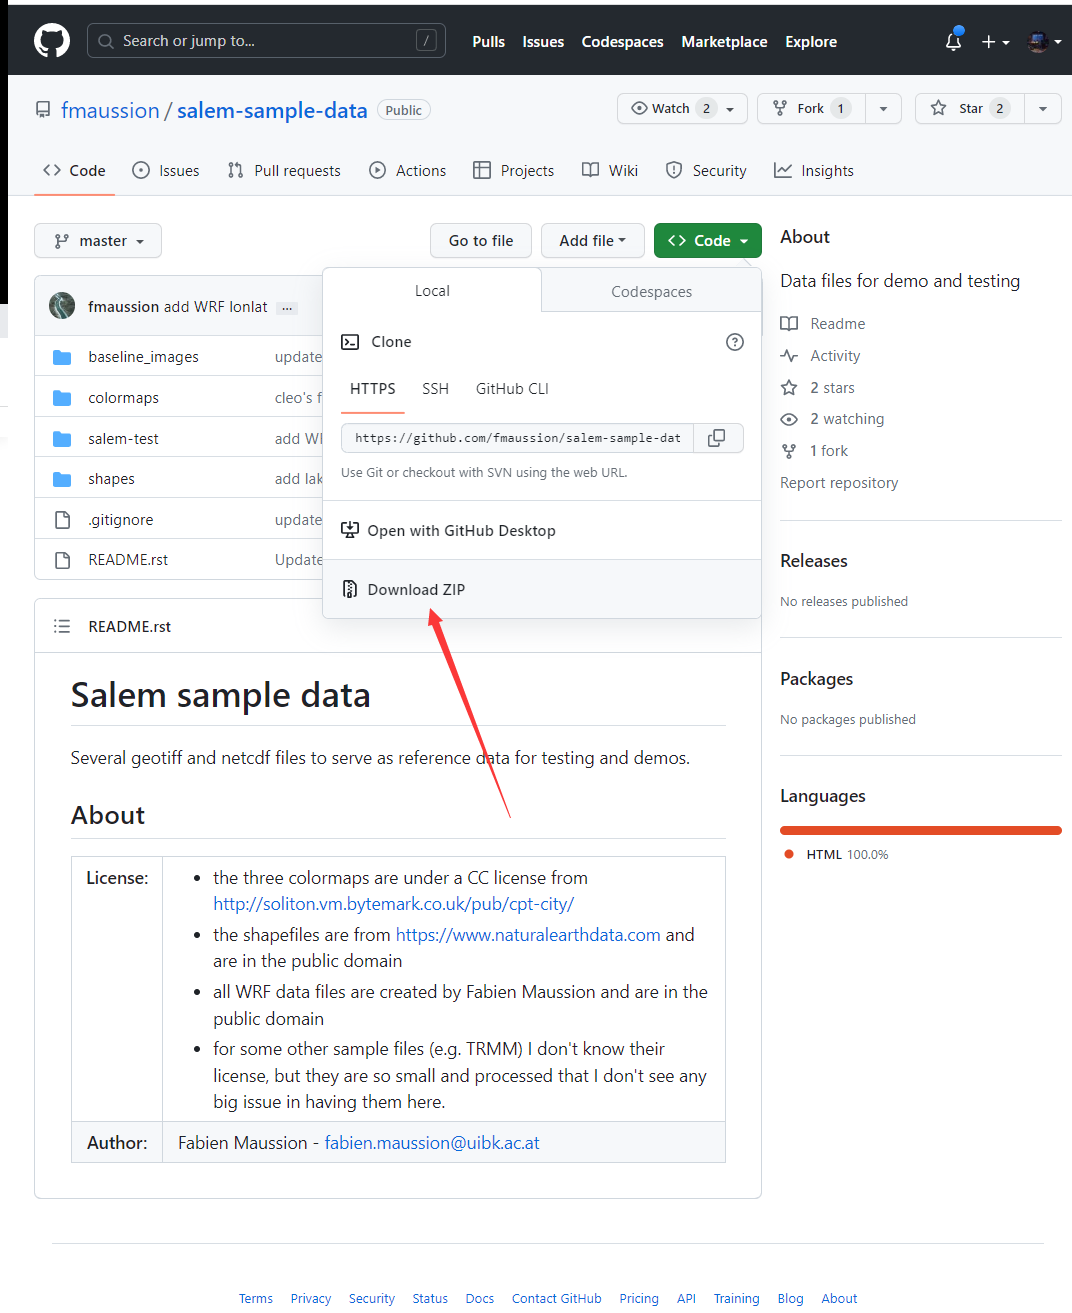Select the Local tab
1072x1313 pixels.
pos(432,290)
